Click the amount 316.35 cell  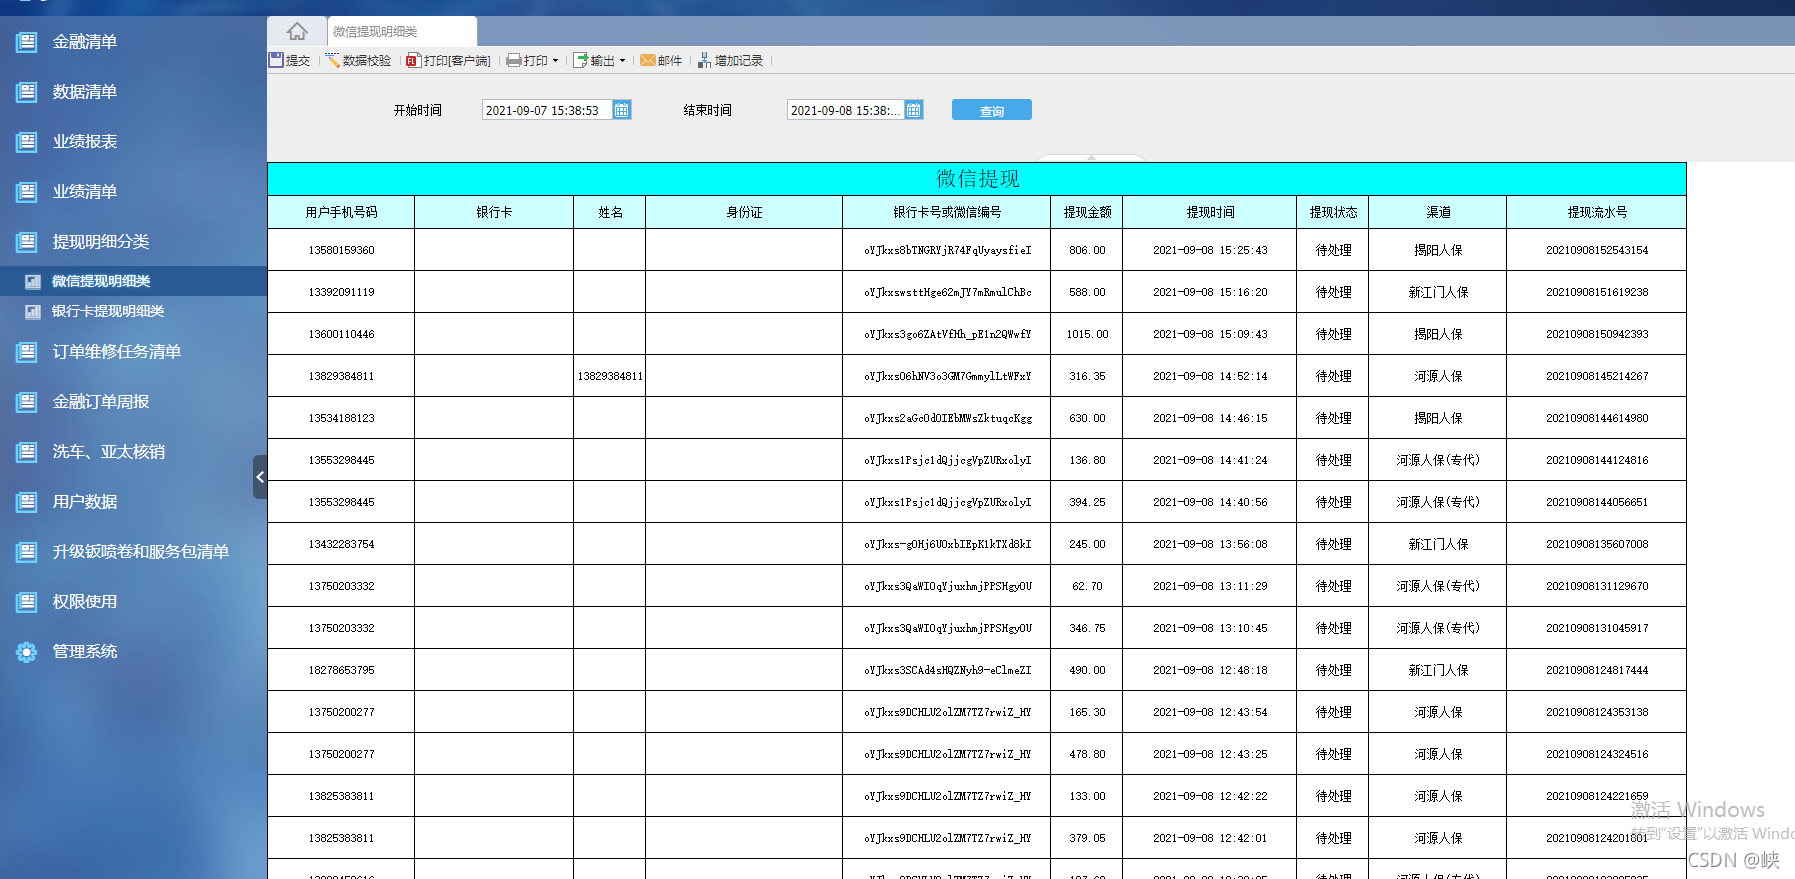pos(1087,376)
